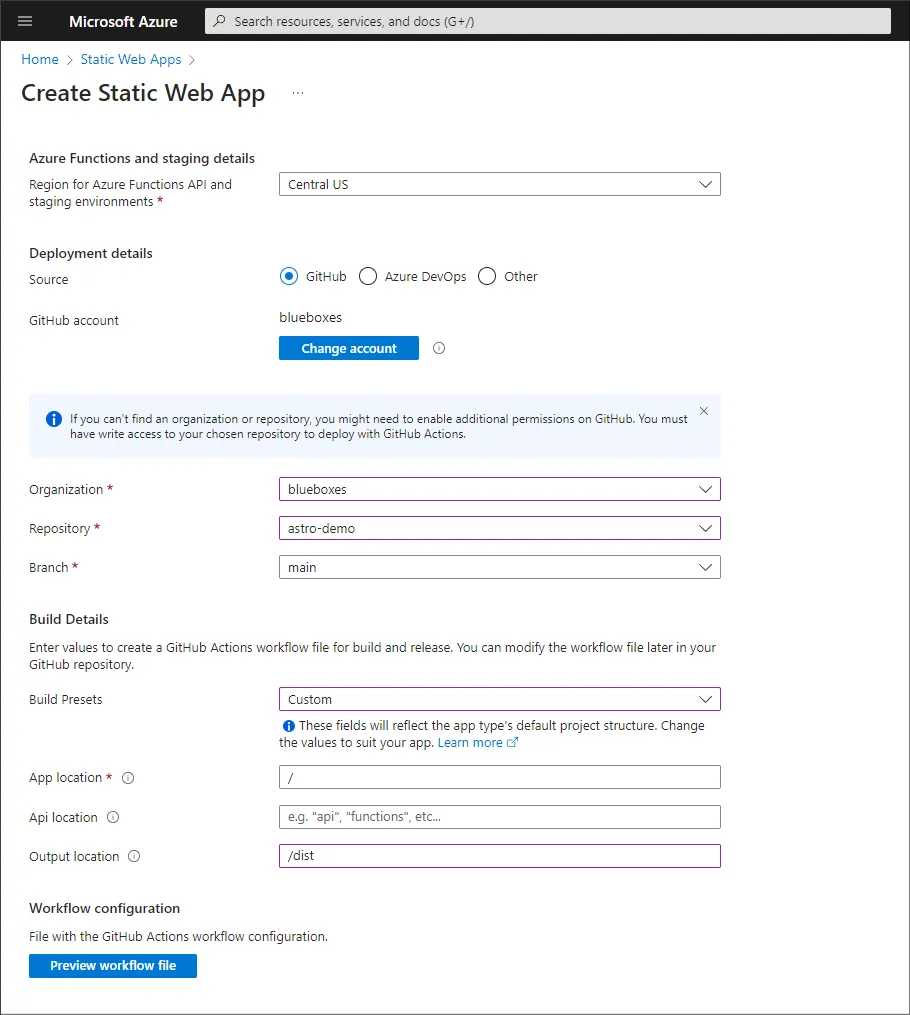Click the search magnifier in the search bar
This screenshot has height=1015, width=910.
(x=219, y=21)
